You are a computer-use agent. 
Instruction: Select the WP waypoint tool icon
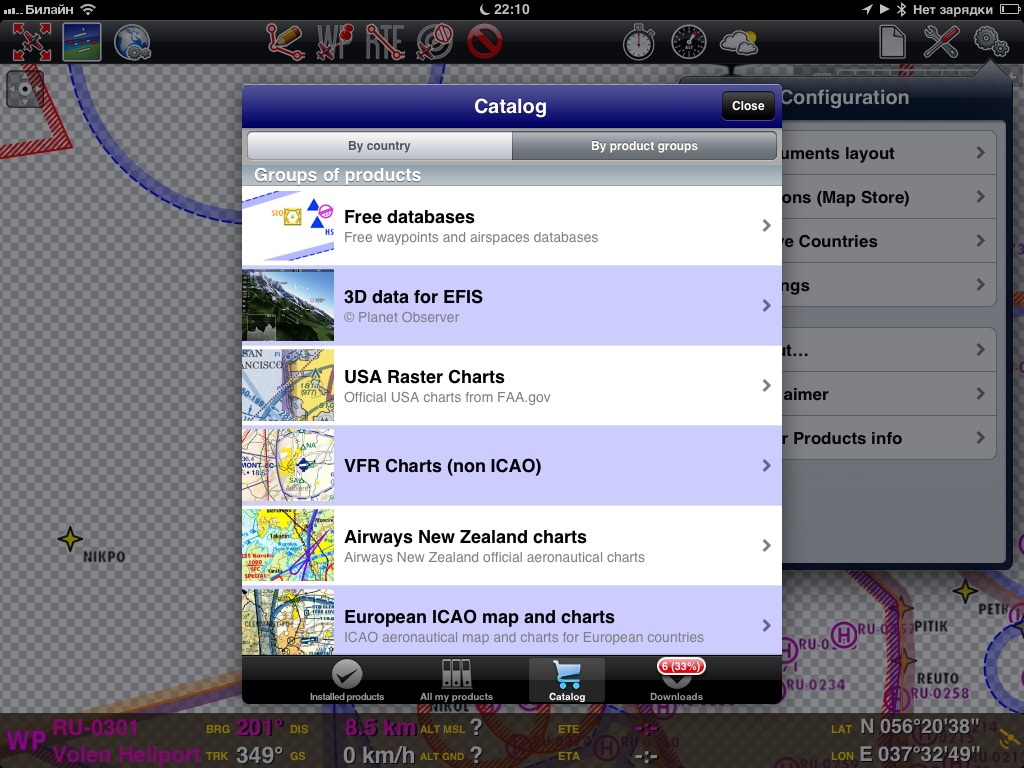point(335,42)
